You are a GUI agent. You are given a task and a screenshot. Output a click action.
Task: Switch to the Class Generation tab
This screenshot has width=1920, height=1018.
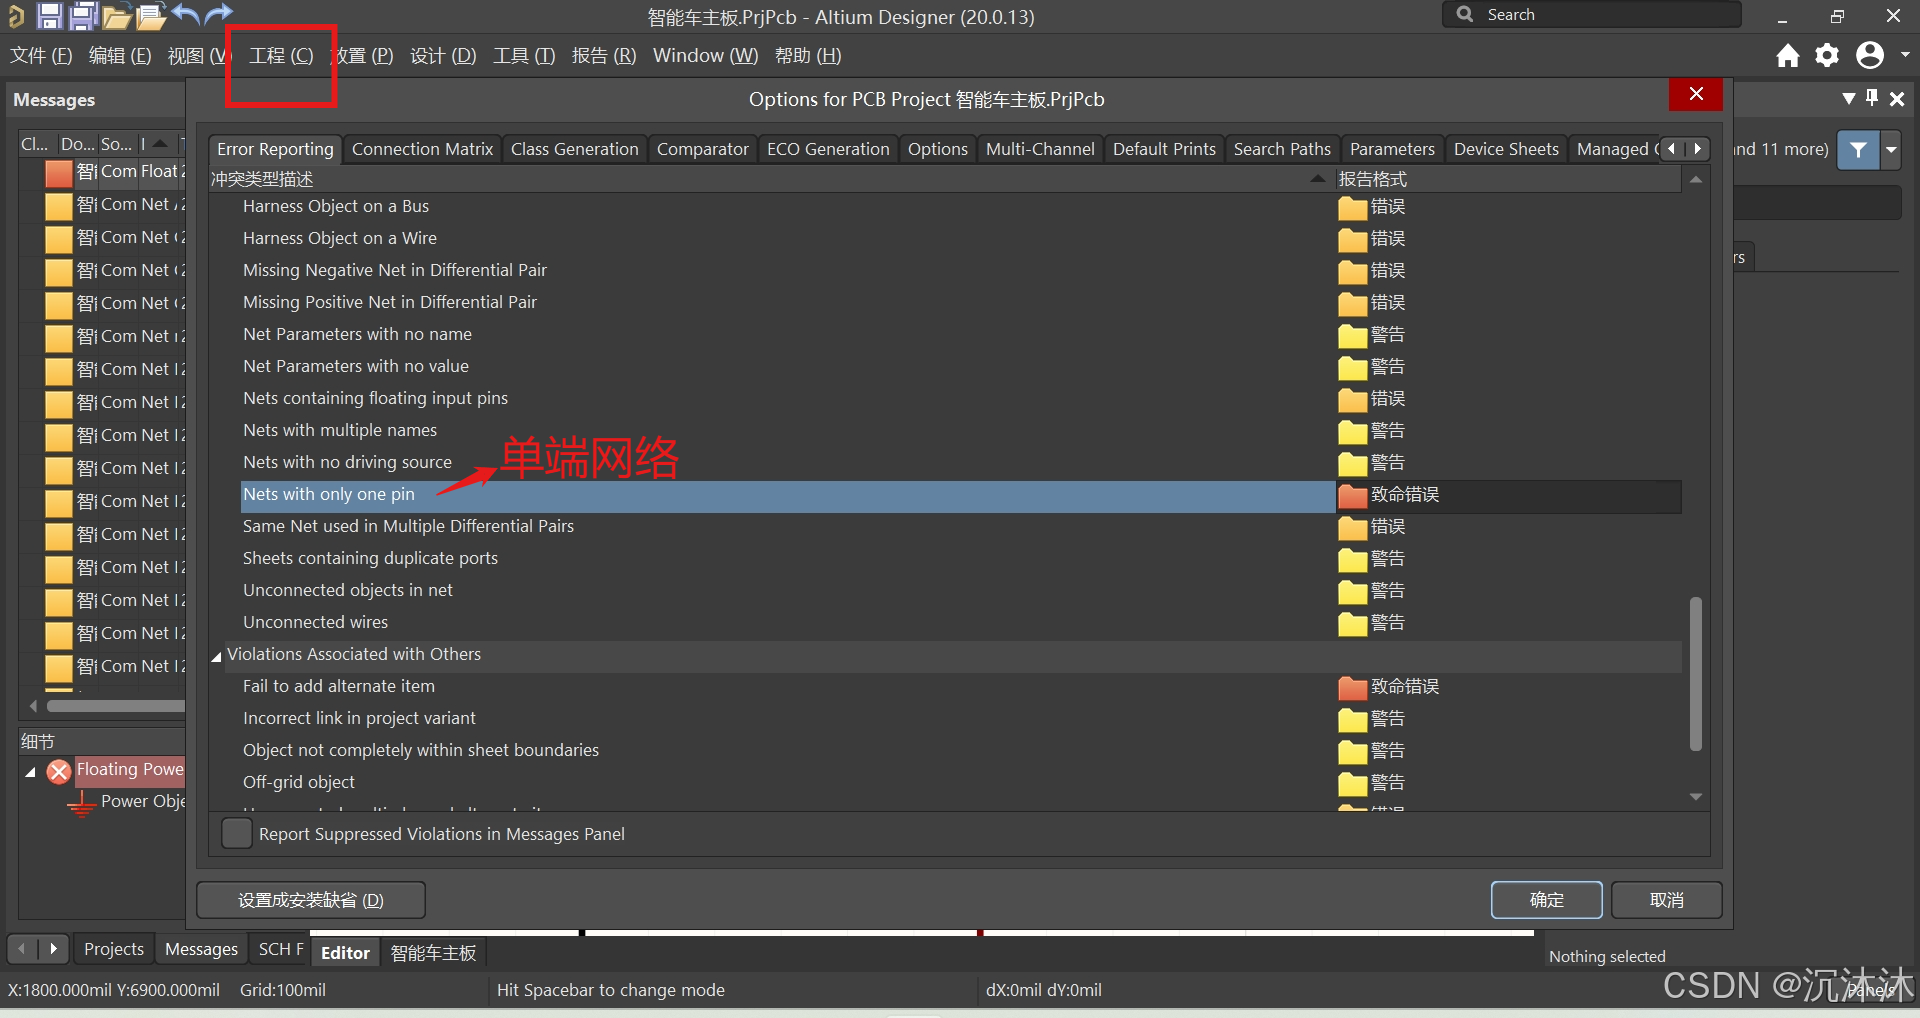tap(574, 149)
